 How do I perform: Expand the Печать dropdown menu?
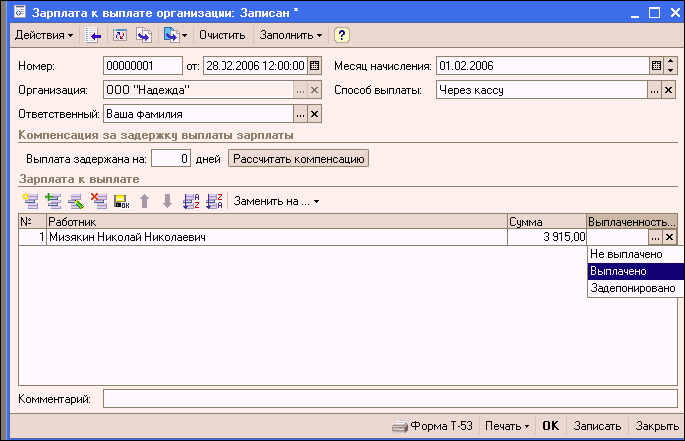507,426
